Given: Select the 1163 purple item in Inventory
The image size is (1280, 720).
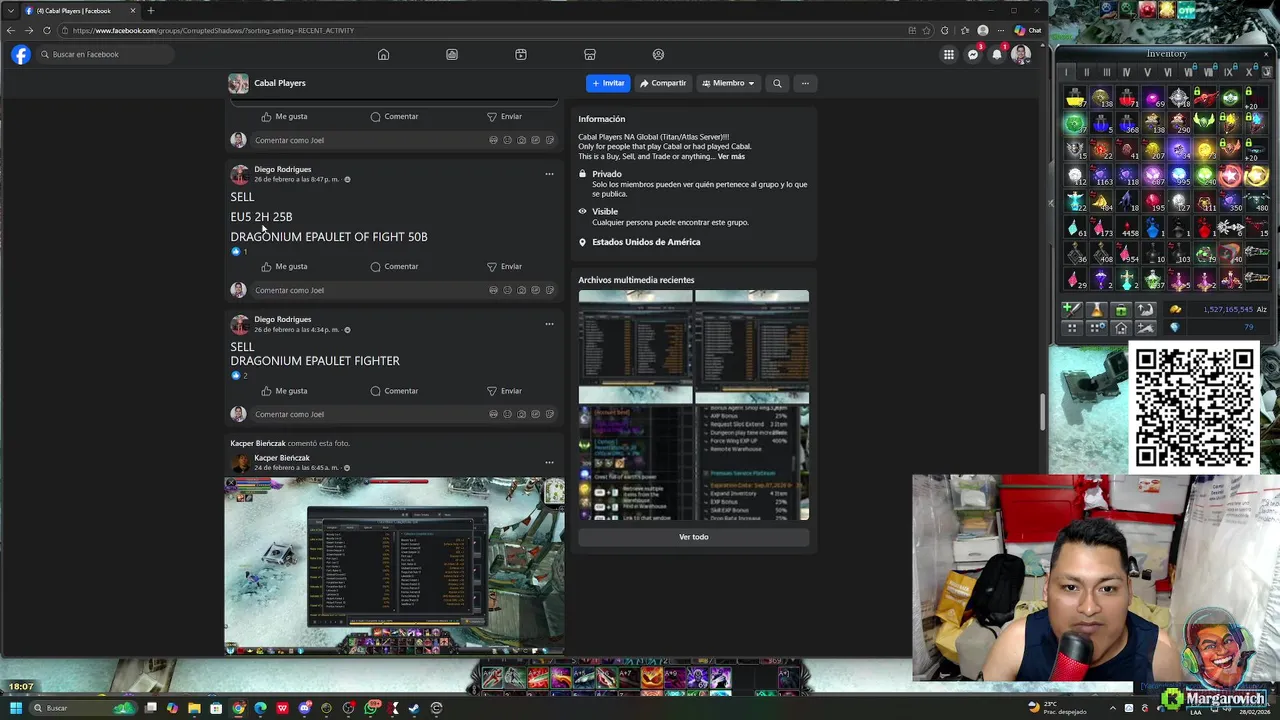Looking at the screenshot, I should pos(1101,176).
